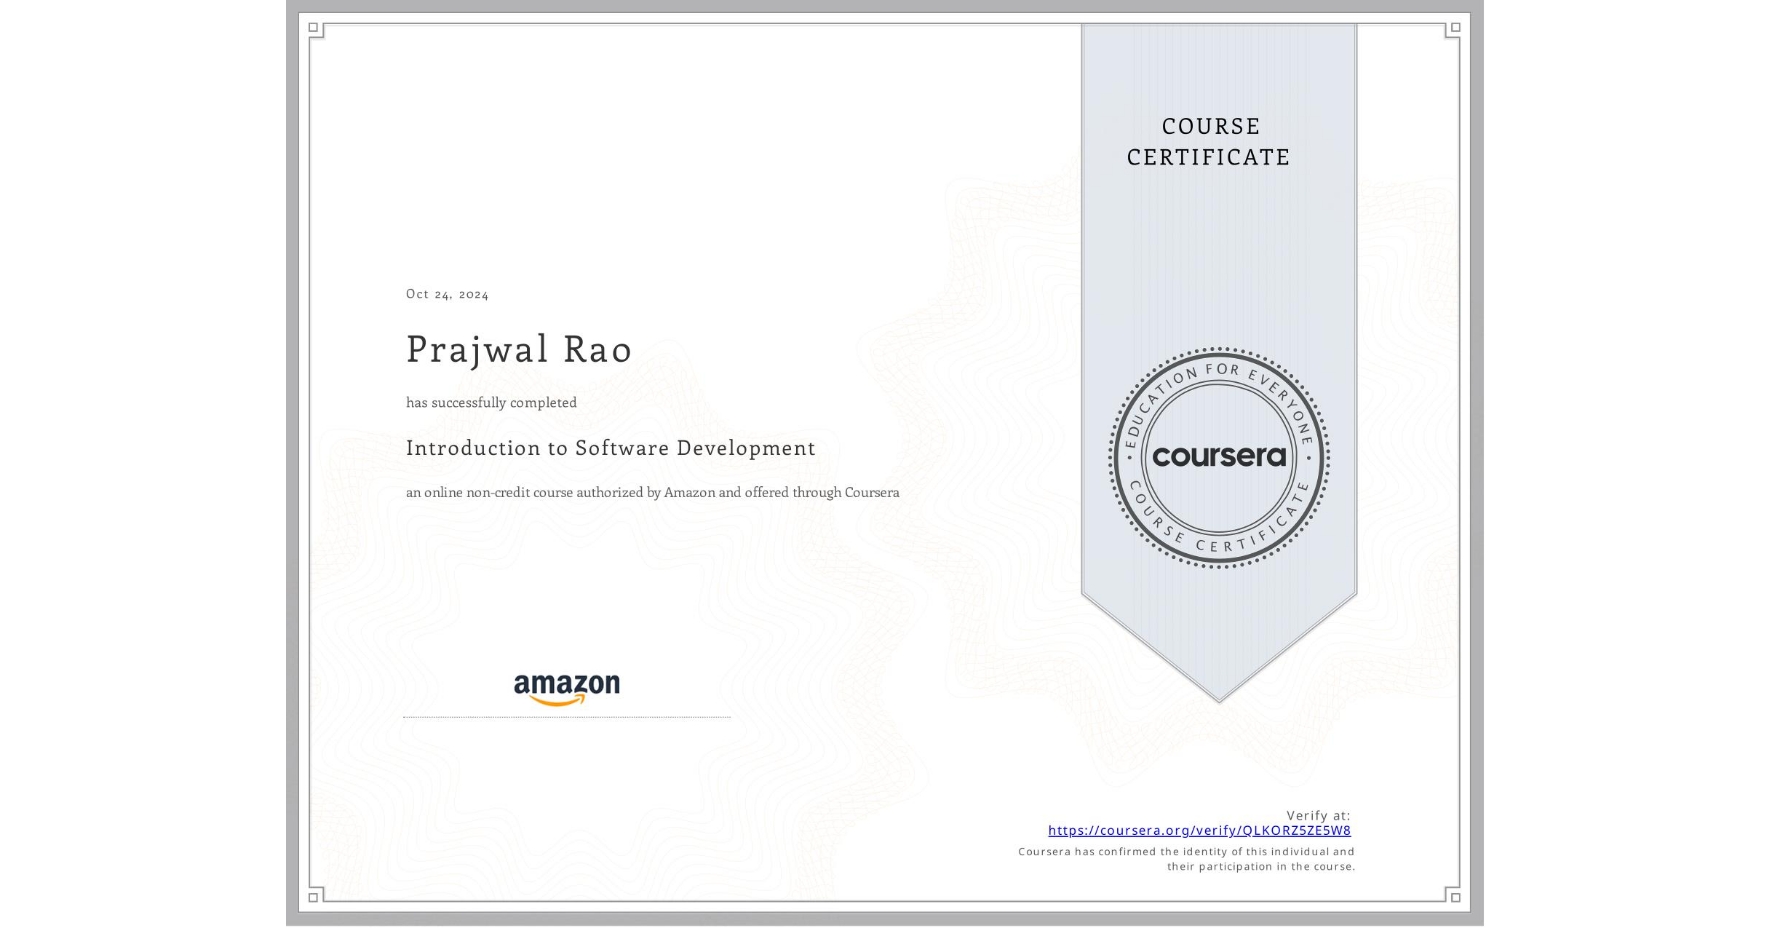Select the coursera wordmark inside the seal
The image size is (1772, 928).
point(1218,457)
